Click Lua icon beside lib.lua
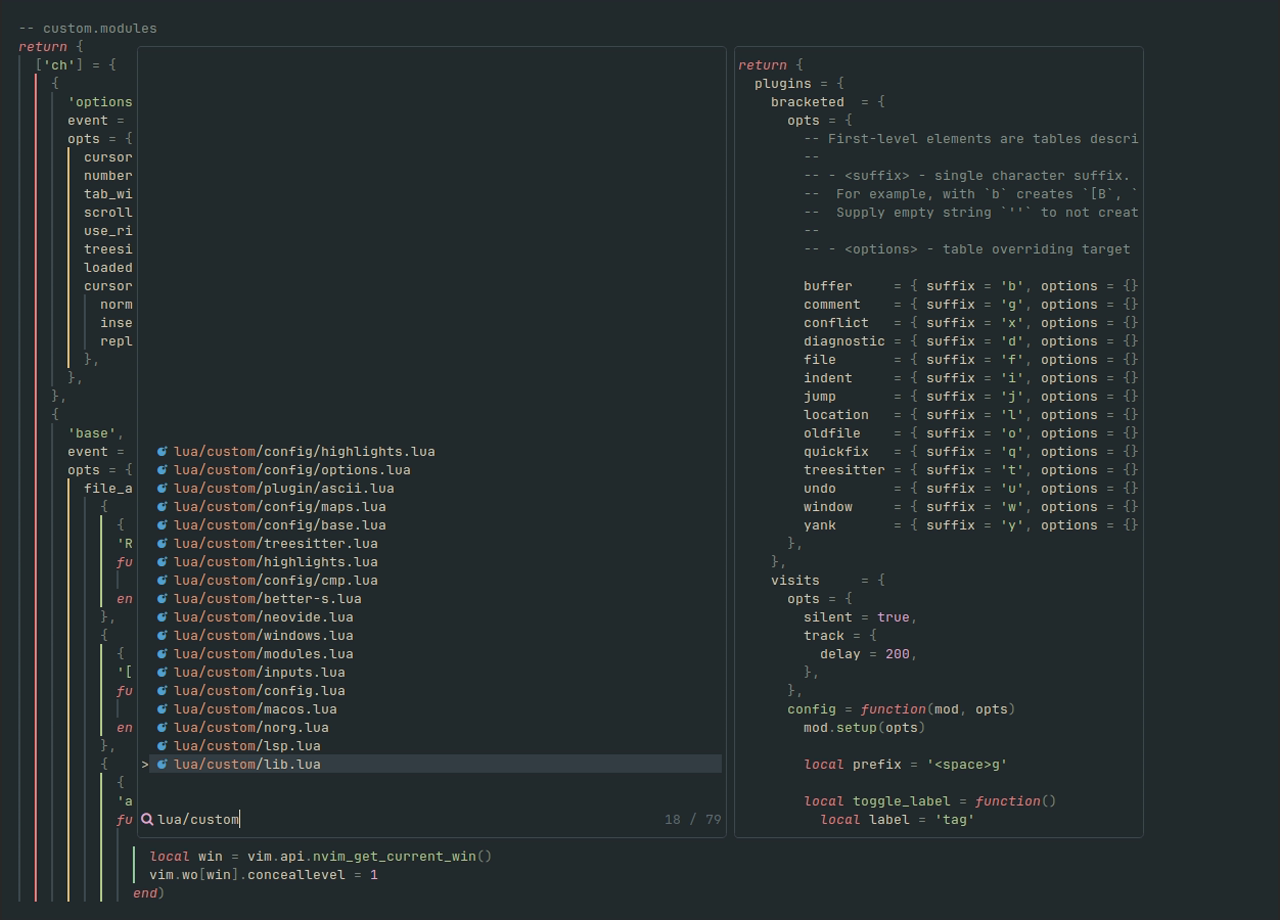This screenshot has width=1280, height=920. point(162,764)
